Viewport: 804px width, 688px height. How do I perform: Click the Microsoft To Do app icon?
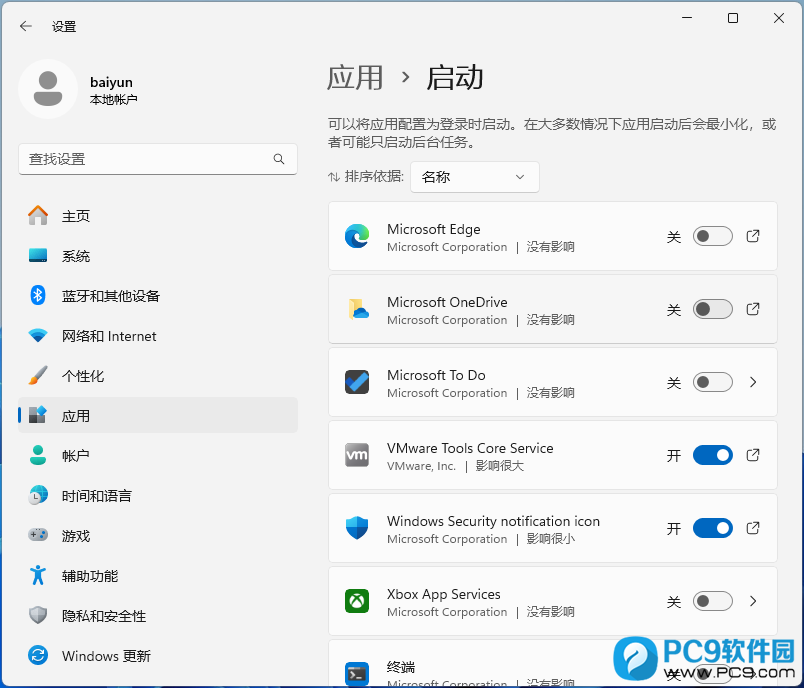click(357, 382)
